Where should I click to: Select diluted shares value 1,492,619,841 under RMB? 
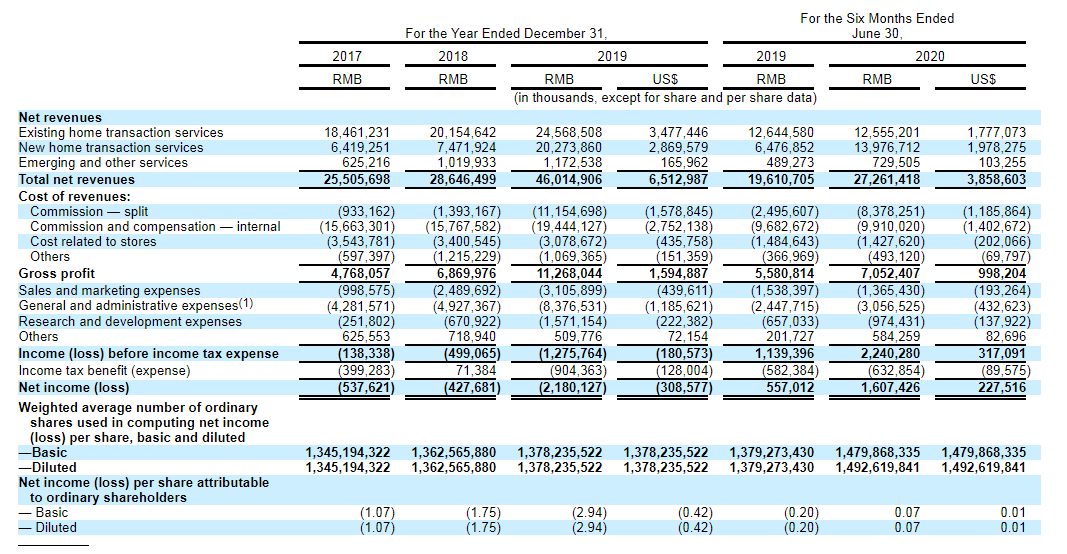pyautogui.click(x=878, y=468)
